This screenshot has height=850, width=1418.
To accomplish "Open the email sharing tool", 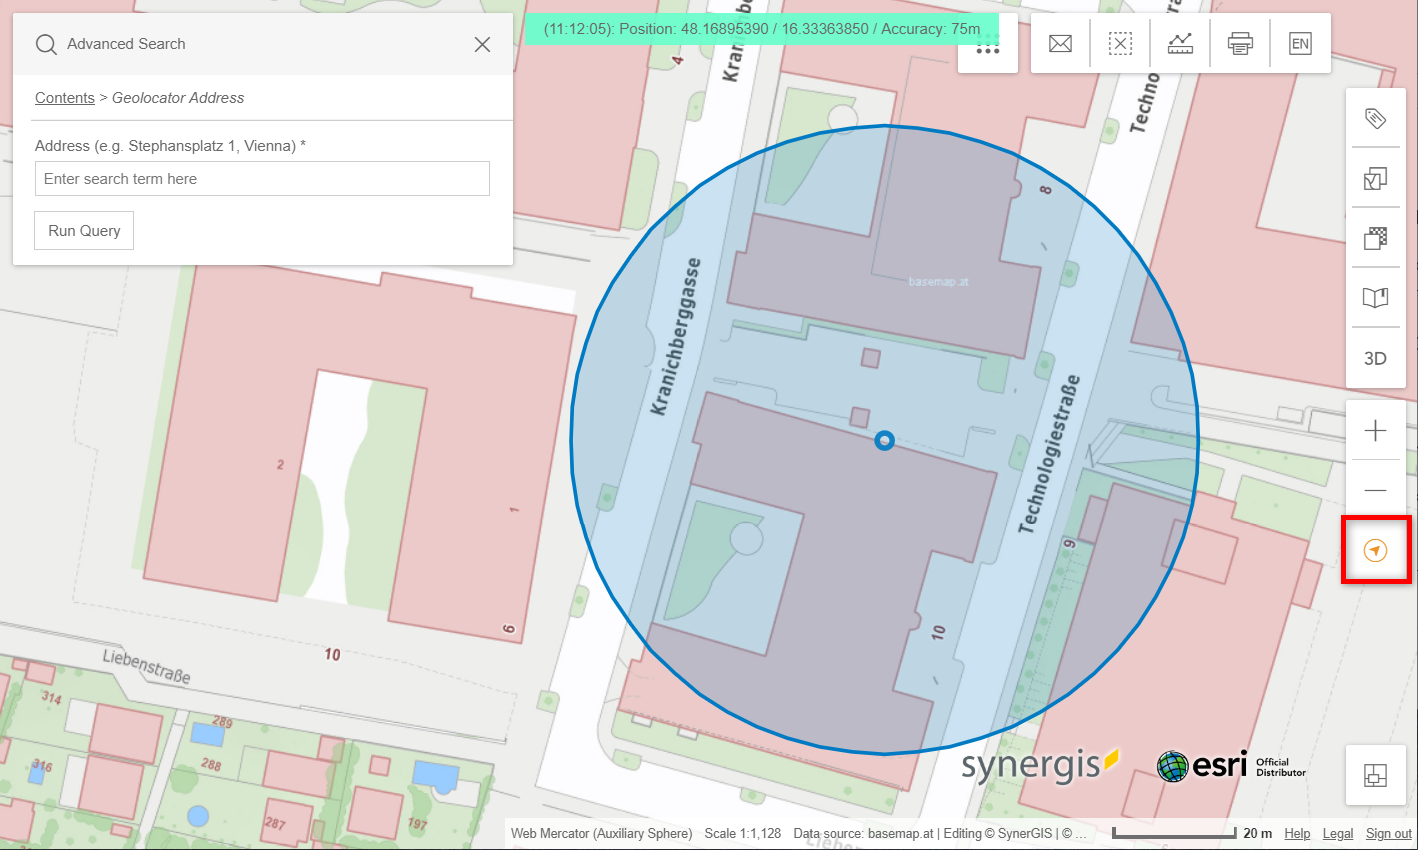I will [1060, 43].
